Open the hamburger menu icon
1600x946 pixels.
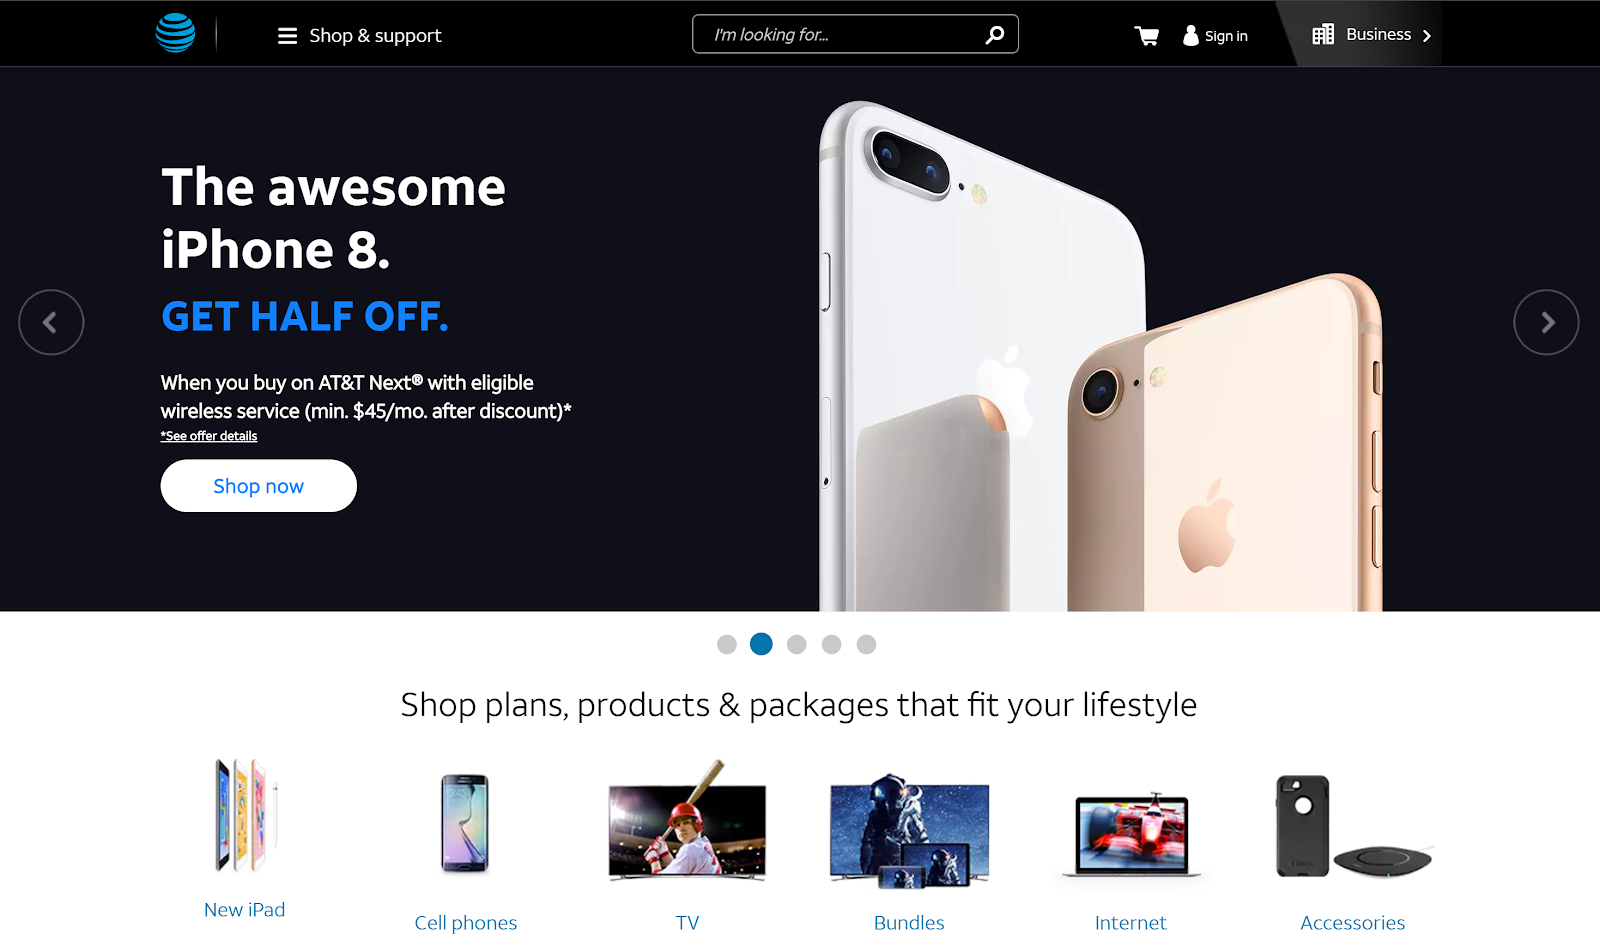(287, 36)
